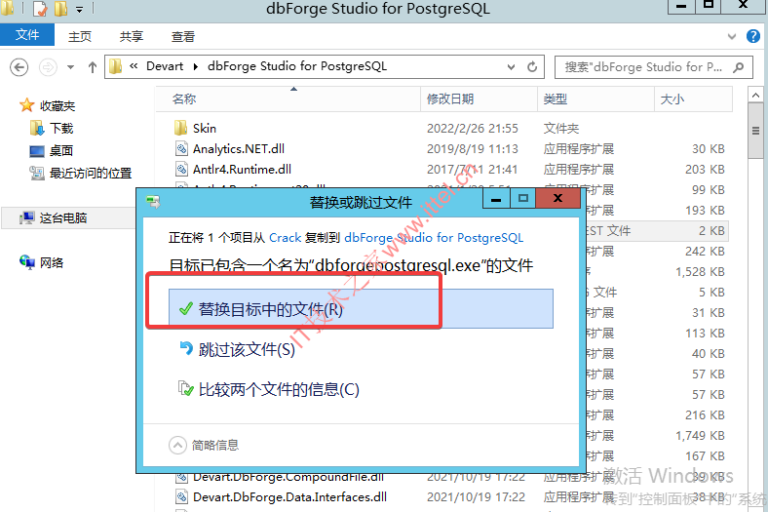Select the Skin folder

coord(204,128)
